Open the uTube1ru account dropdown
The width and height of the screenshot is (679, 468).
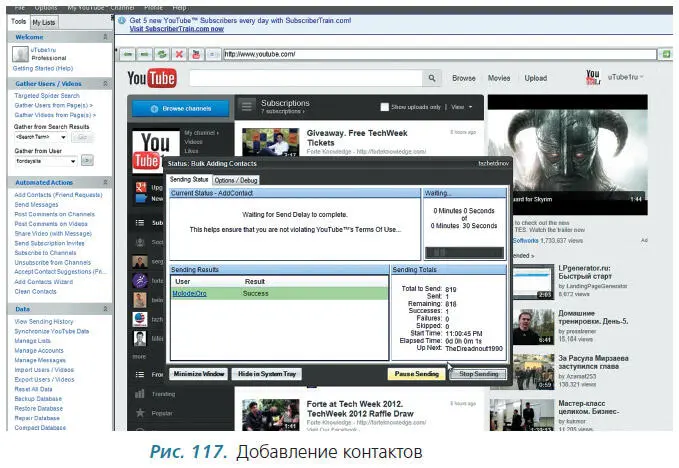[625, 77]
